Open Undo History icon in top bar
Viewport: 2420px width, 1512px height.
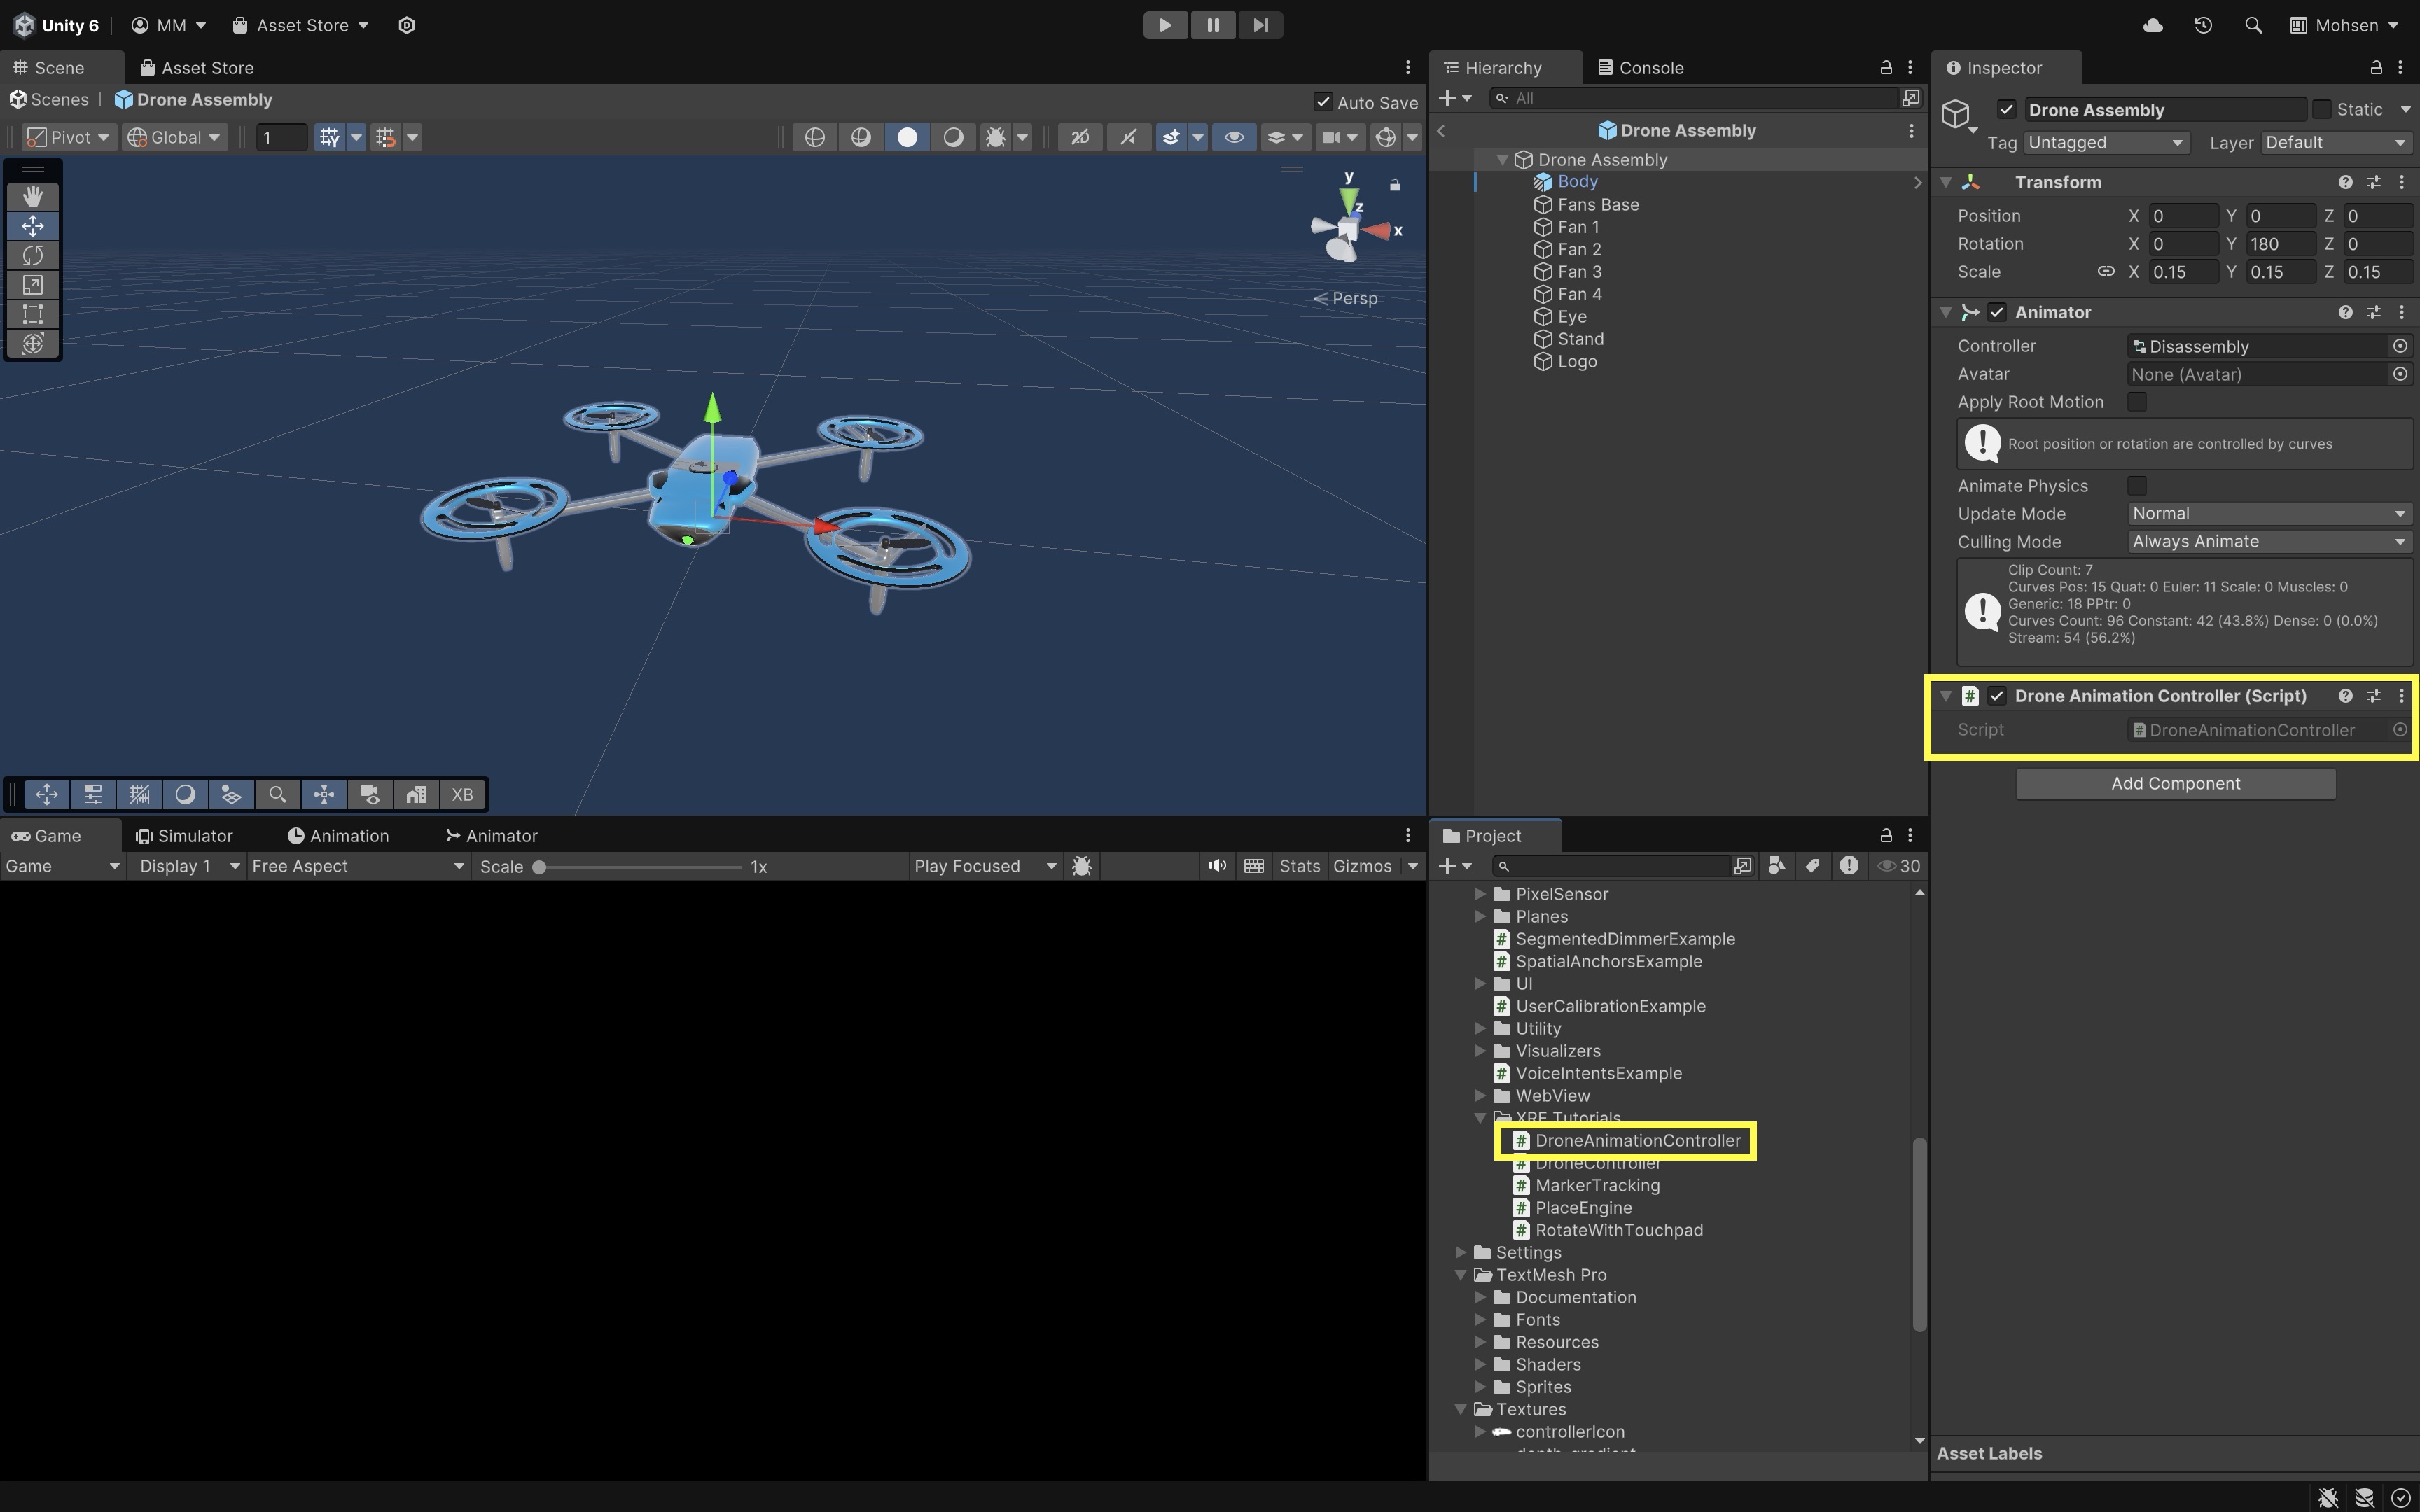tap(2203, 25)
